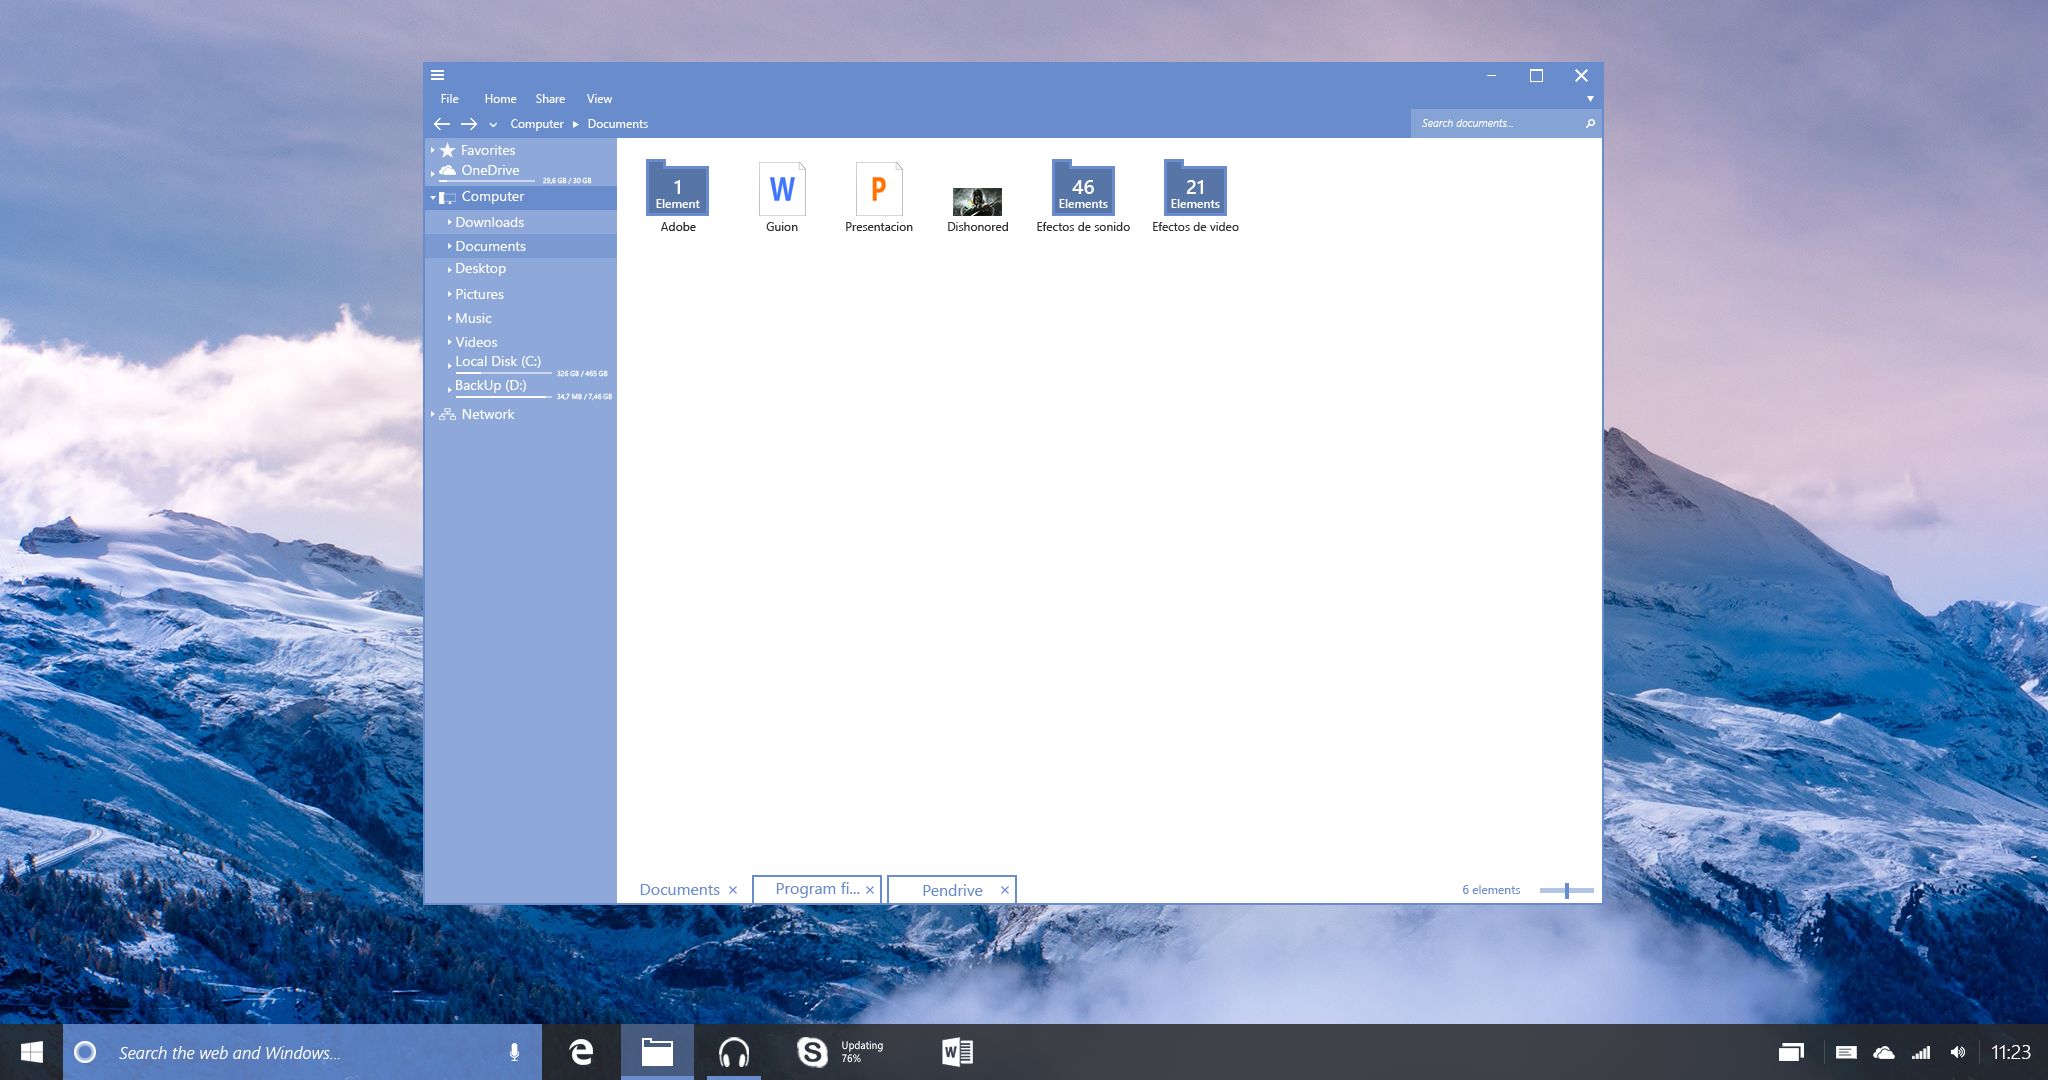Click the forward navigation arrow
Image resolution: width=2048 pixels, height=1080 pixels.
469,124
